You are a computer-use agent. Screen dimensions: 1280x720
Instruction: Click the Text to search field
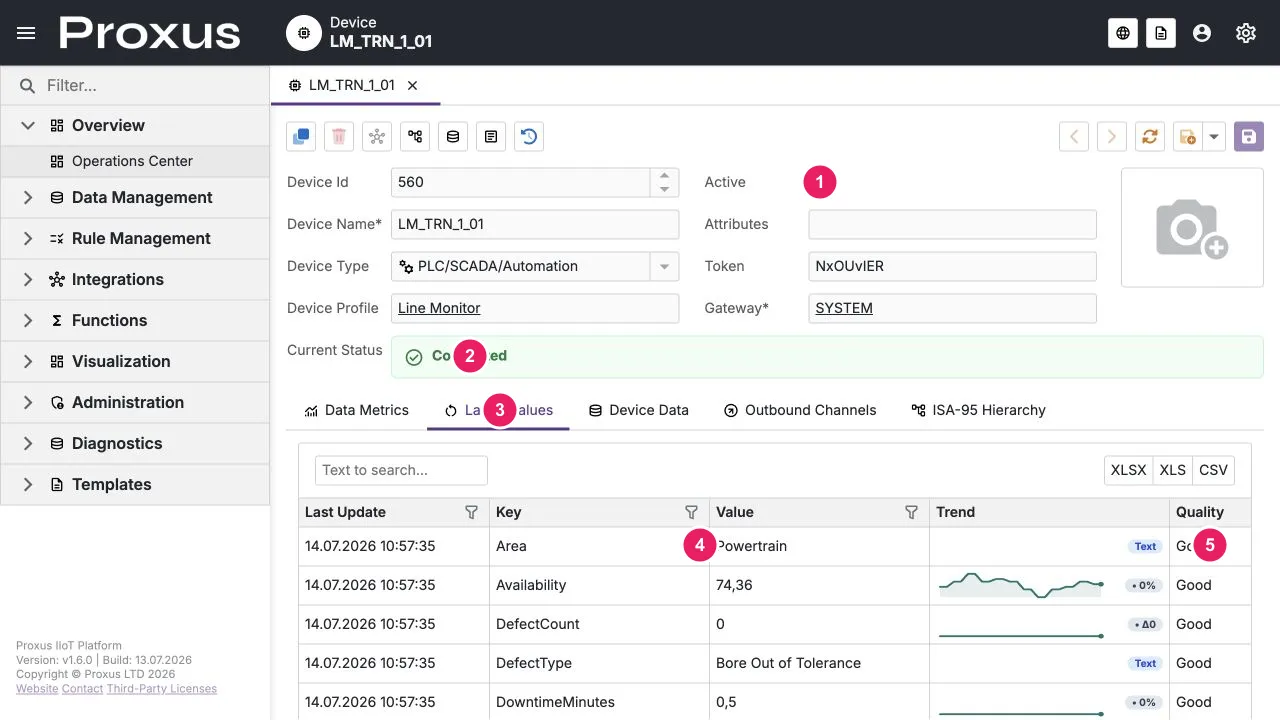(401, 470)
